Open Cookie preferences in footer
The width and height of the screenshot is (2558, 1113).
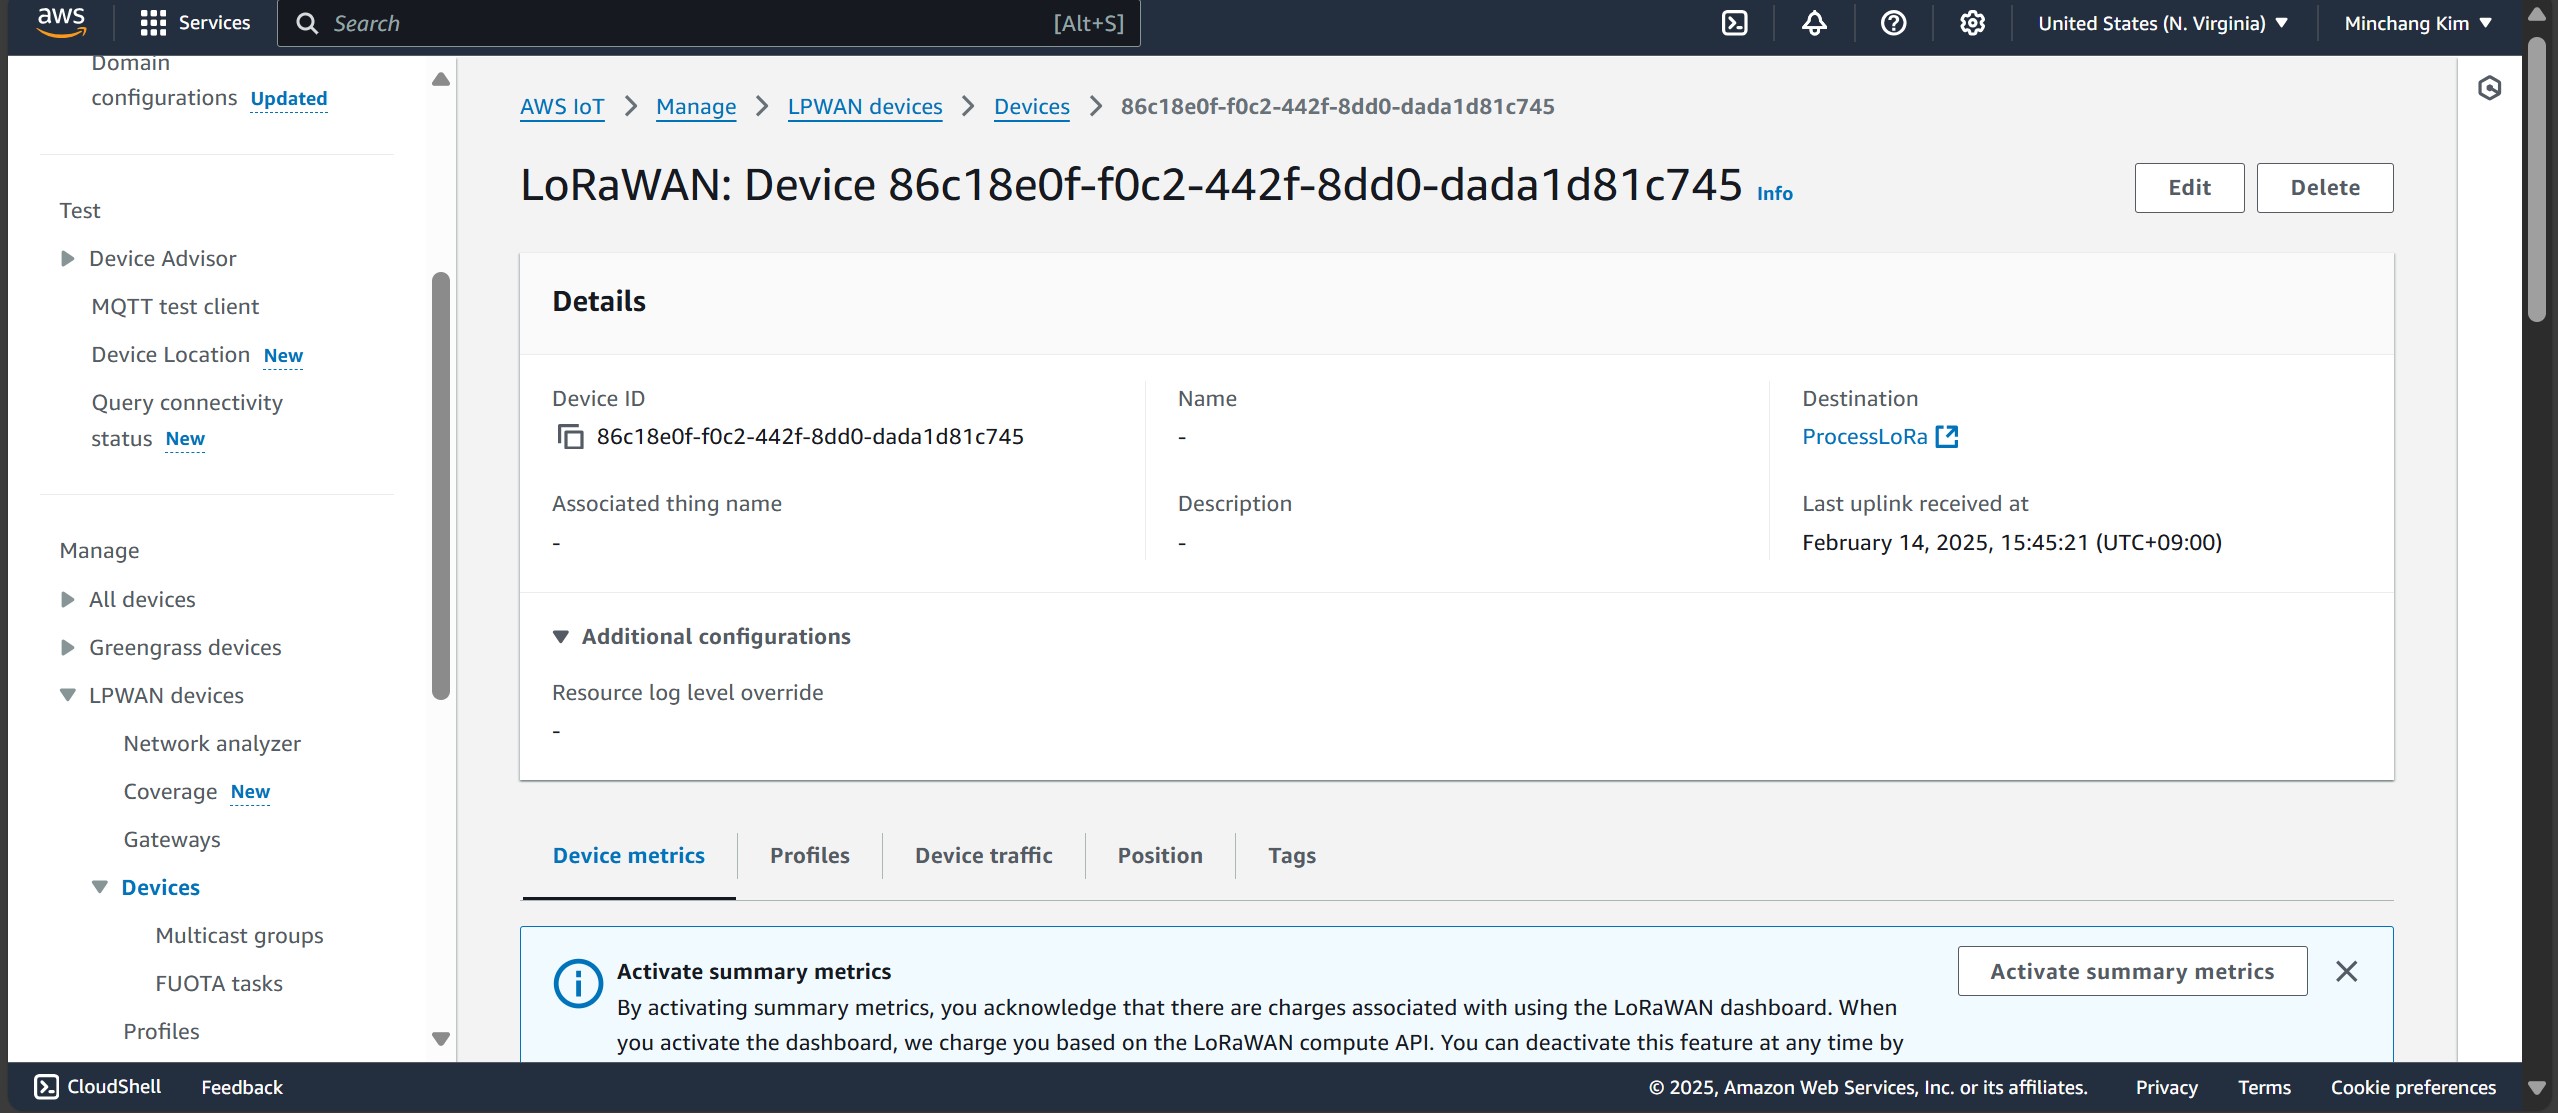point(2413,1087)
